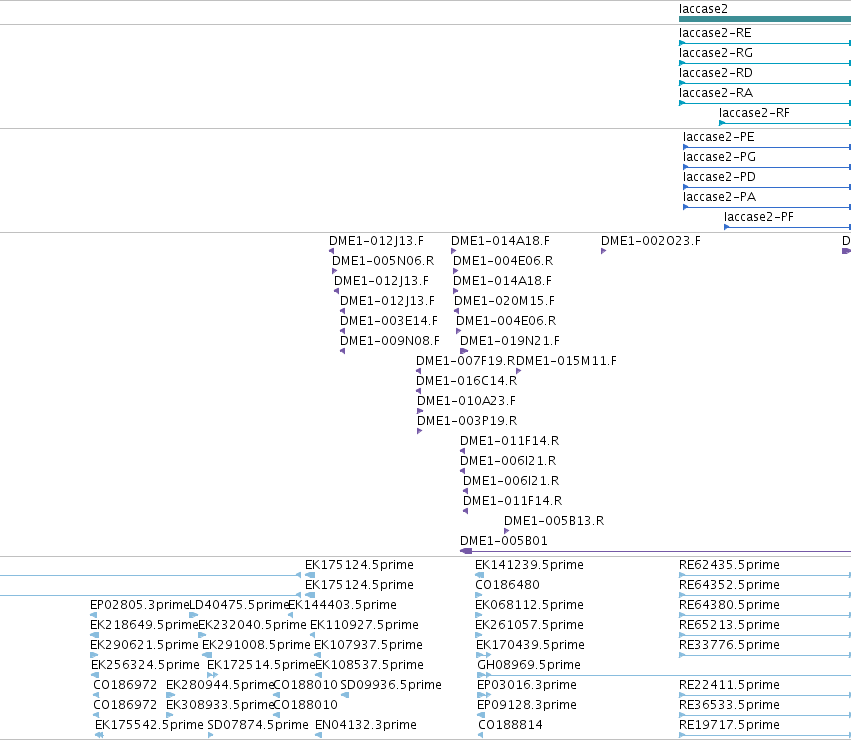The width and height of the screenshot is (851, 740).
Task: Click the laccase2-RA transcript
Action: 715,93
